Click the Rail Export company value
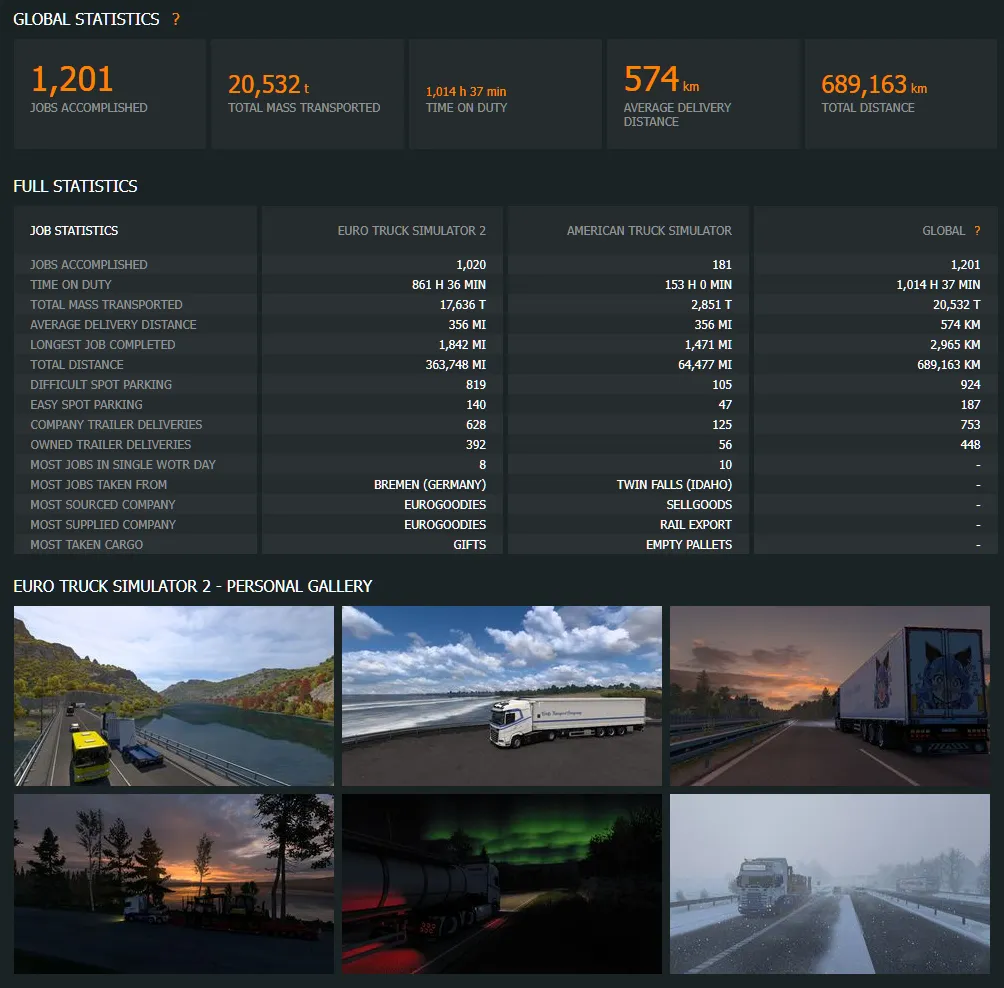Image resolution: width=1004 pixels, height=988 pixels. (695, 524)
